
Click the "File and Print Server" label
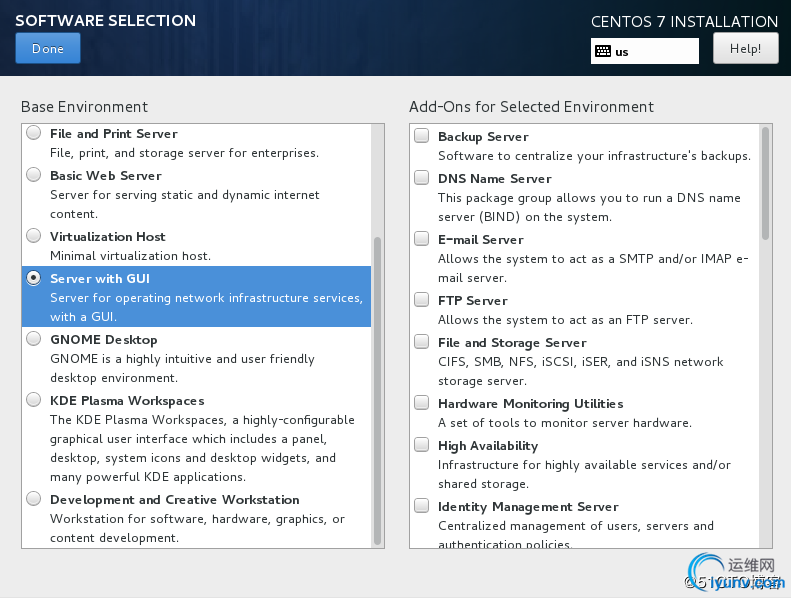(114, 134)
